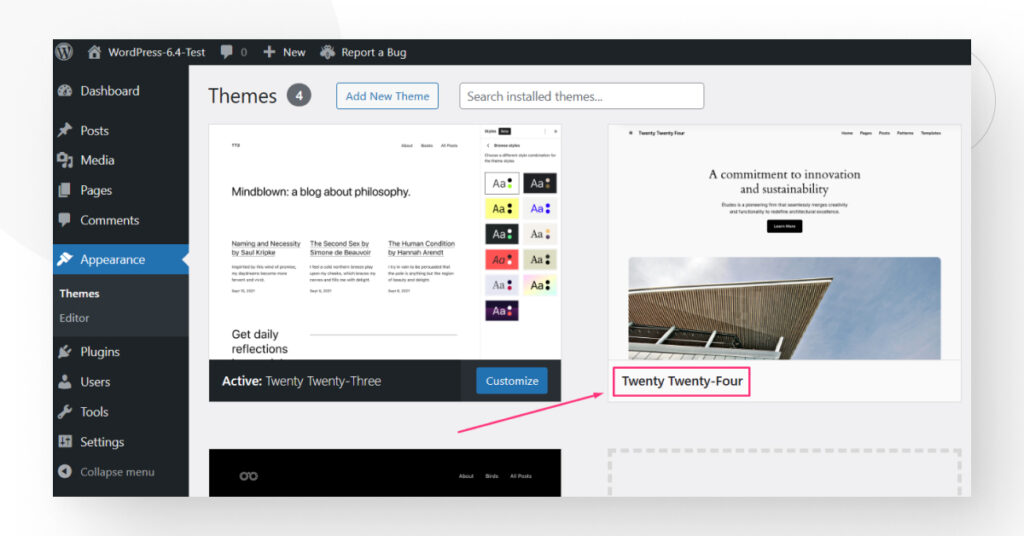
Task: Open the black theme thumbnail below
Action: [385, 473]
